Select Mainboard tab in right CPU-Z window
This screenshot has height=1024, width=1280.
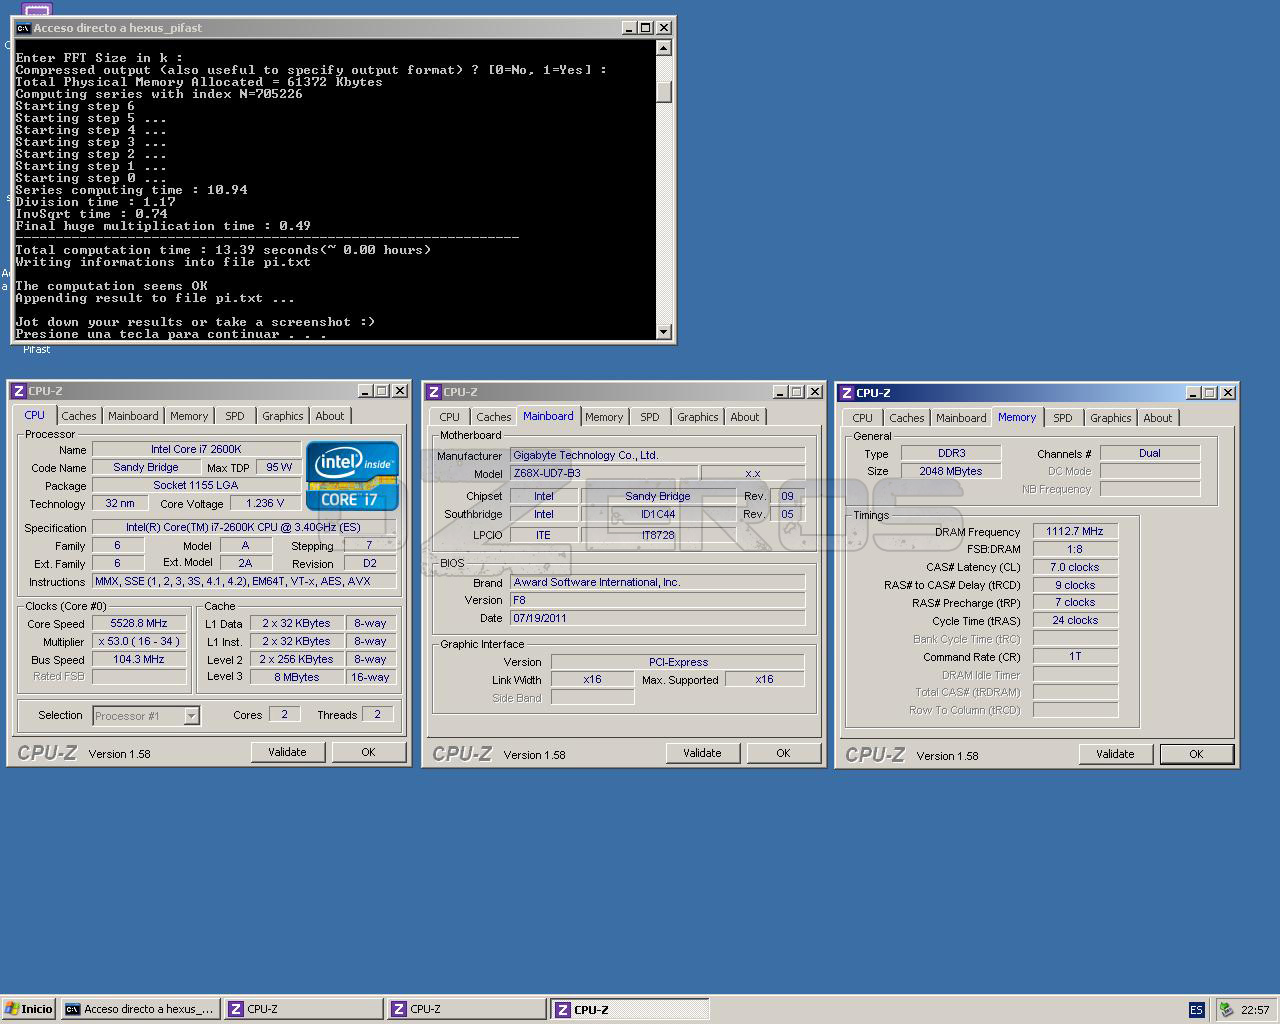[x=961, y=418]
